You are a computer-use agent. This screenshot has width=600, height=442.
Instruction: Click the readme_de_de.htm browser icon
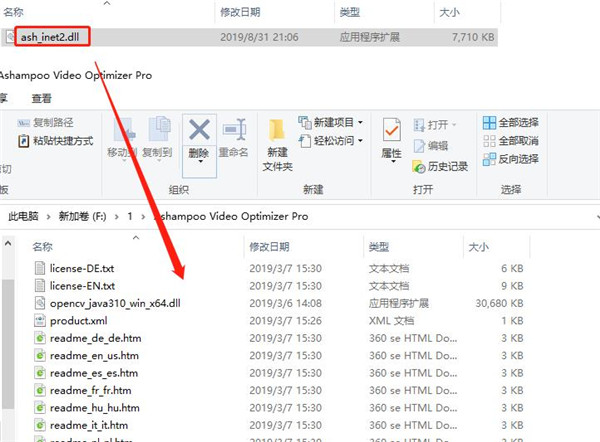(40, 338)
